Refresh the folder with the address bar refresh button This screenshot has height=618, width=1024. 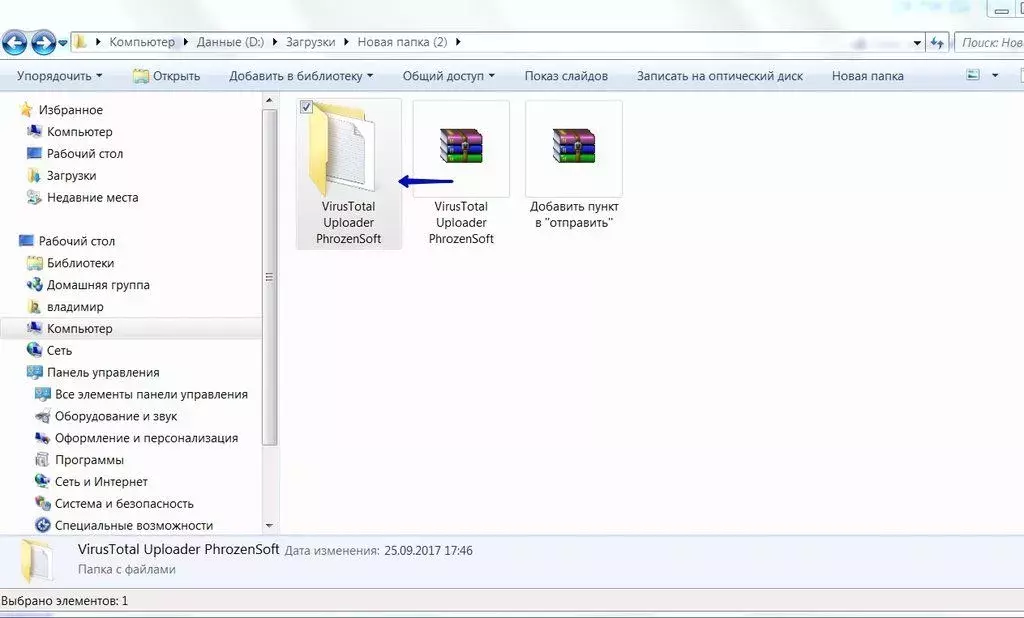(938, 43)
